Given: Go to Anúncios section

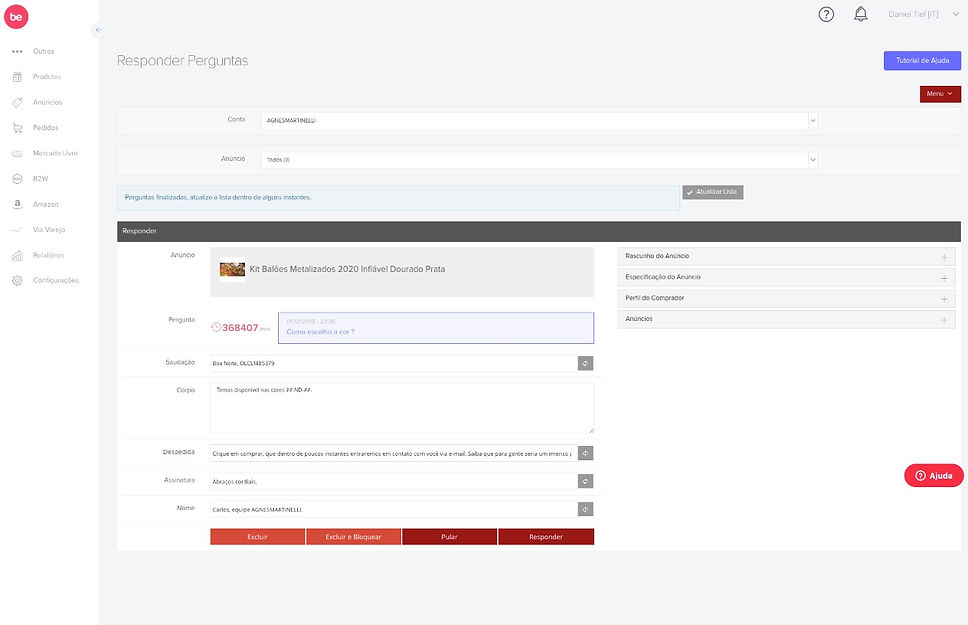Looking at the screenshot, I should [x=48, y=103].
